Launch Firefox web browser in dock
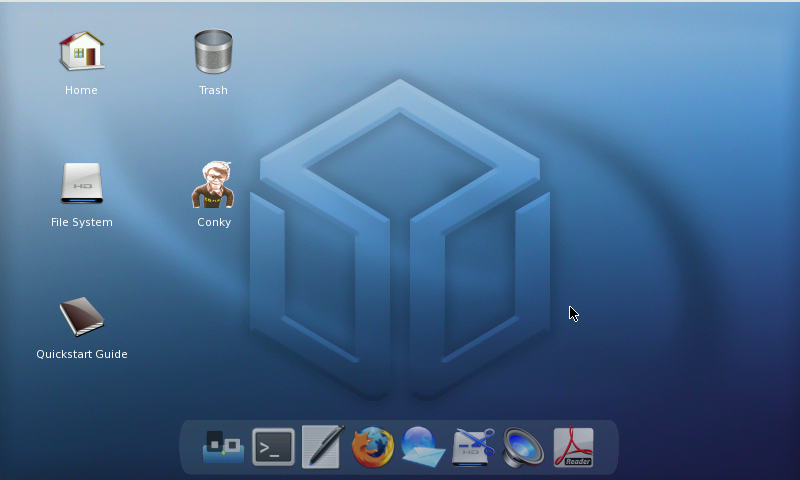 click(x=373, y=447)
